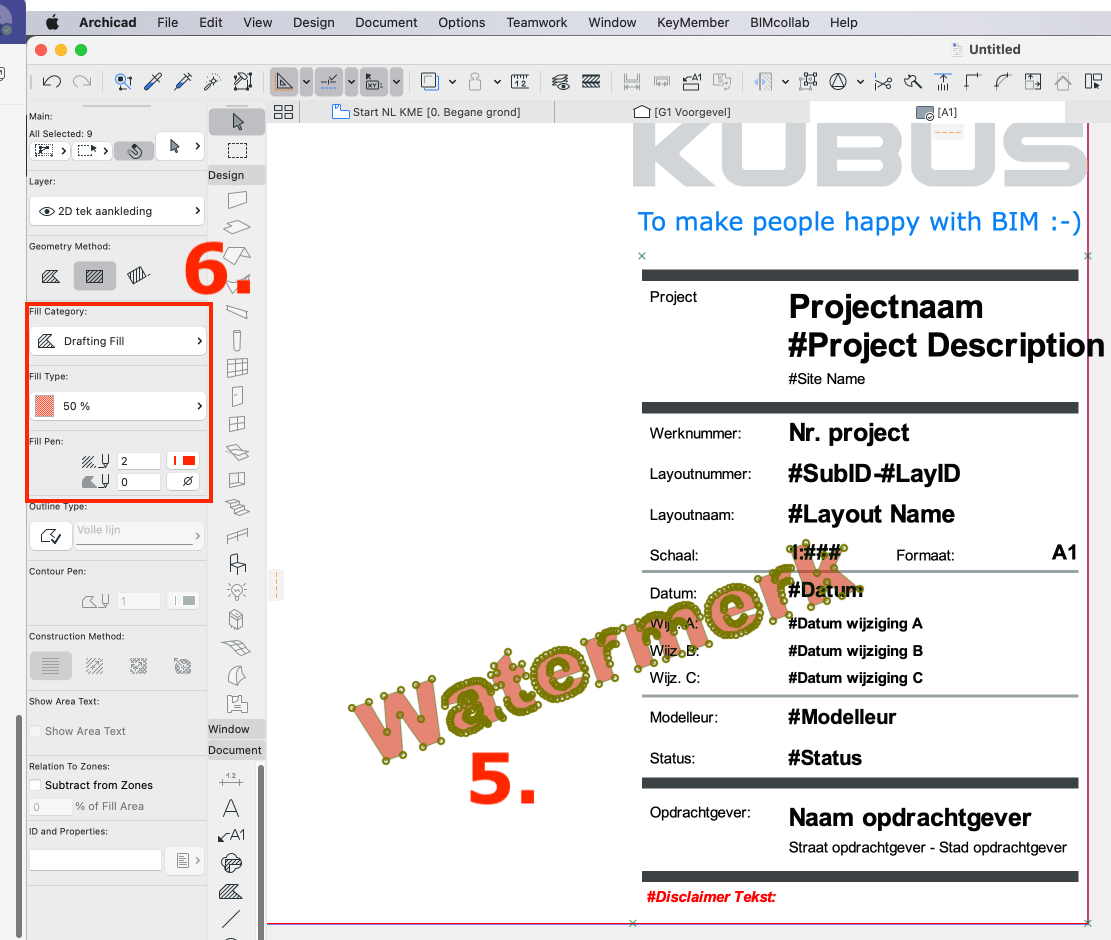Select the Text tool letter A

(231, 808)
